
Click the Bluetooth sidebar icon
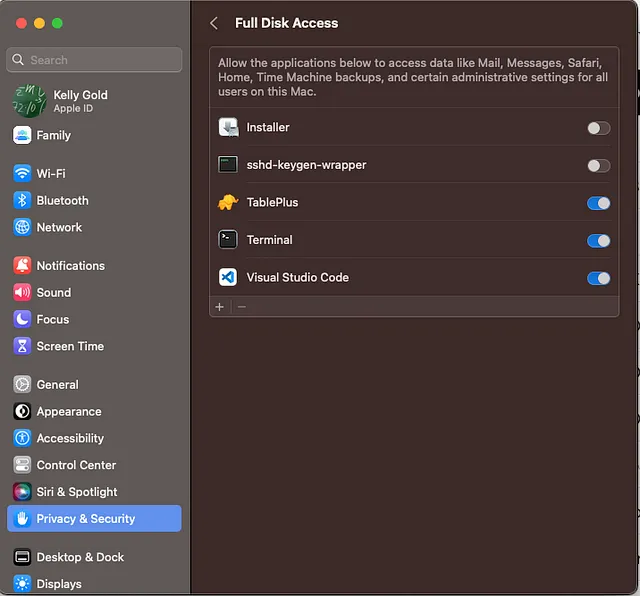[x=22, y=200]
